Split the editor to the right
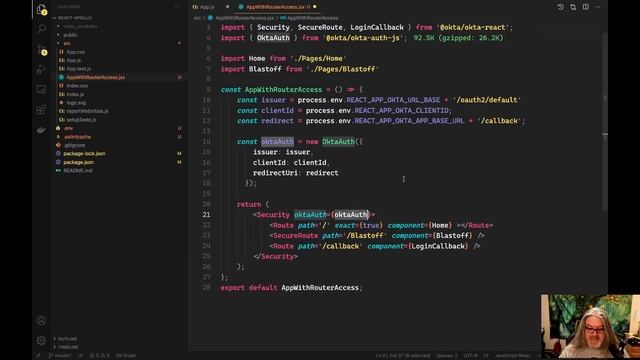Screen dimensions: 640x360 586,7
